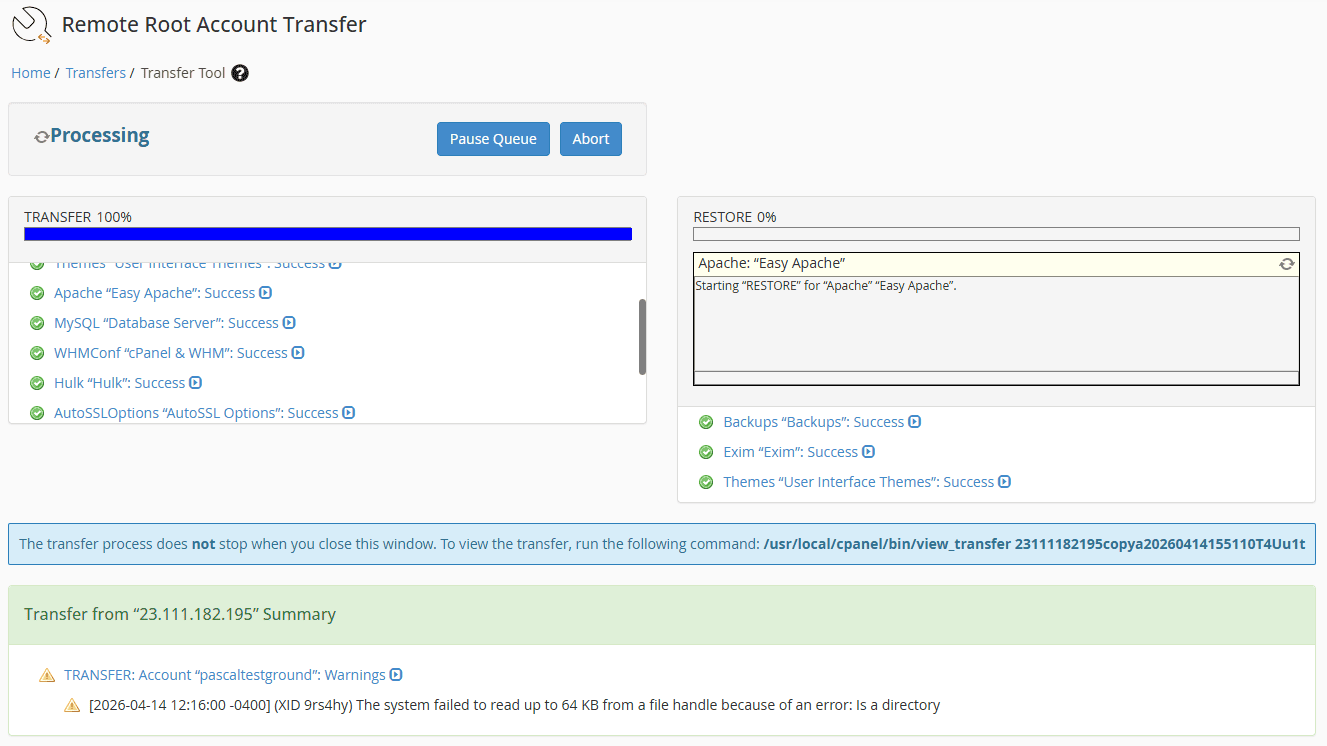The width and height of the screenshot is (1327, 746).
Task: Expand warnings log for pascaltestground account
Action: [398, 674]
